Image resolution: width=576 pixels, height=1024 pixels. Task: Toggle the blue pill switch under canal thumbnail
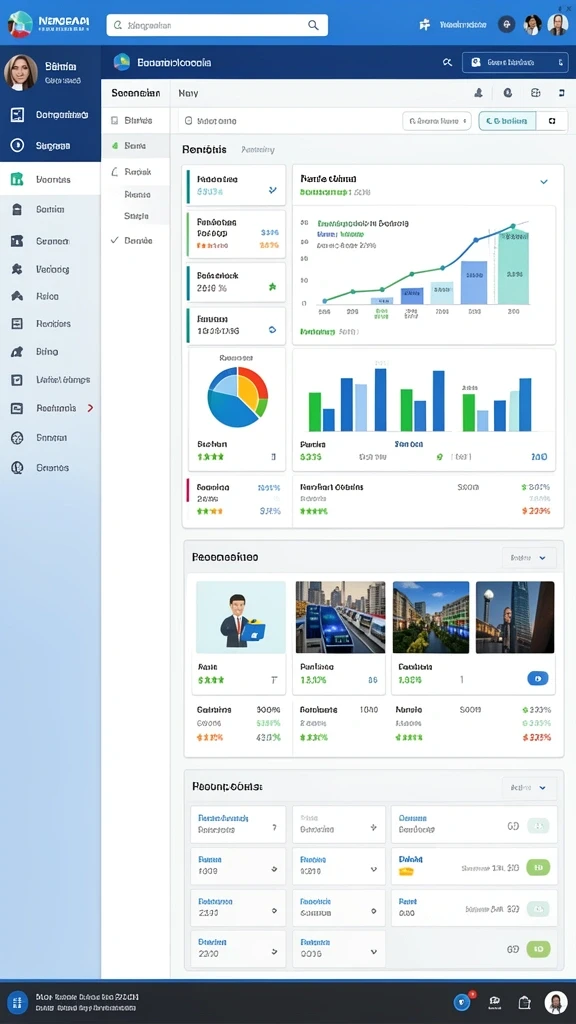click(537, 679)
